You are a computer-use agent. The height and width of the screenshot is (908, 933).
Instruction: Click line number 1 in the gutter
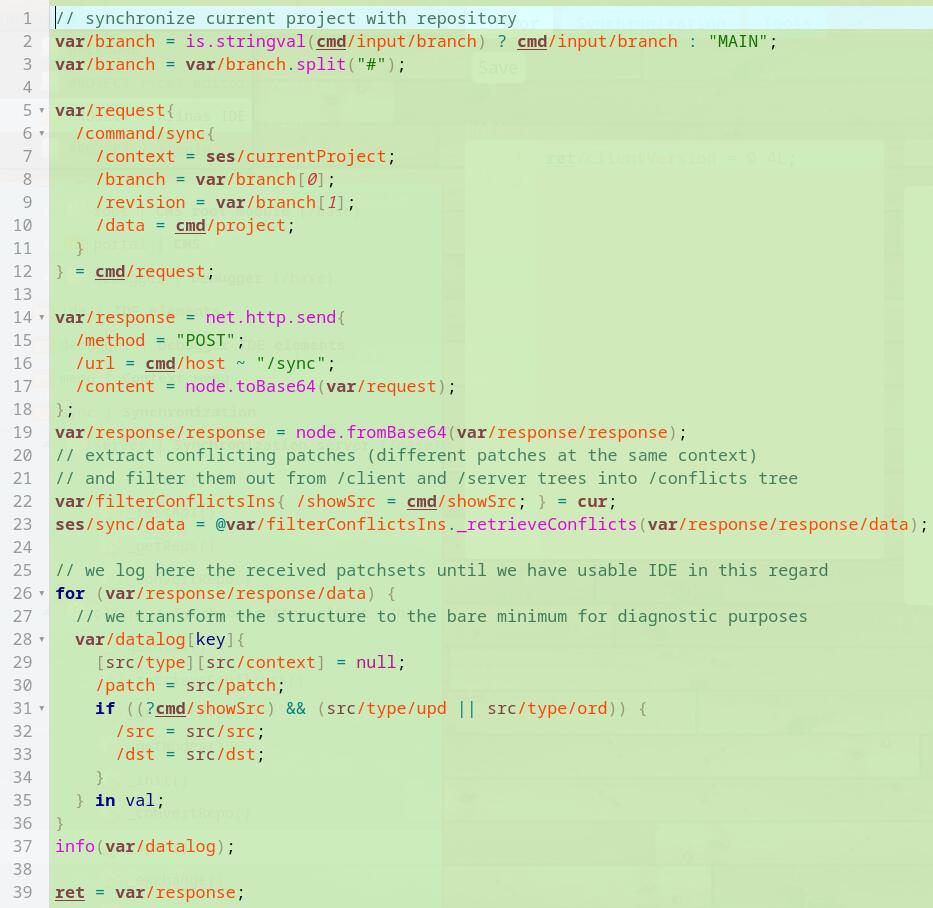(x=27, y=18)
